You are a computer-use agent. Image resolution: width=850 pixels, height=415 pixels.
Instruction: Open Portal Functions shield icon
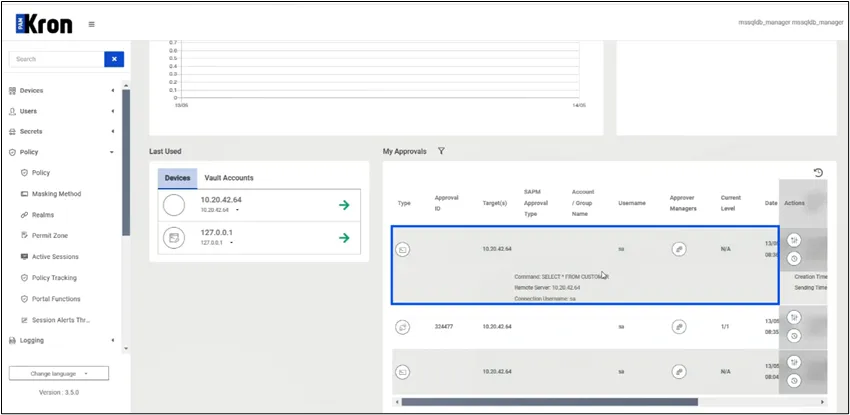[24, 299]
